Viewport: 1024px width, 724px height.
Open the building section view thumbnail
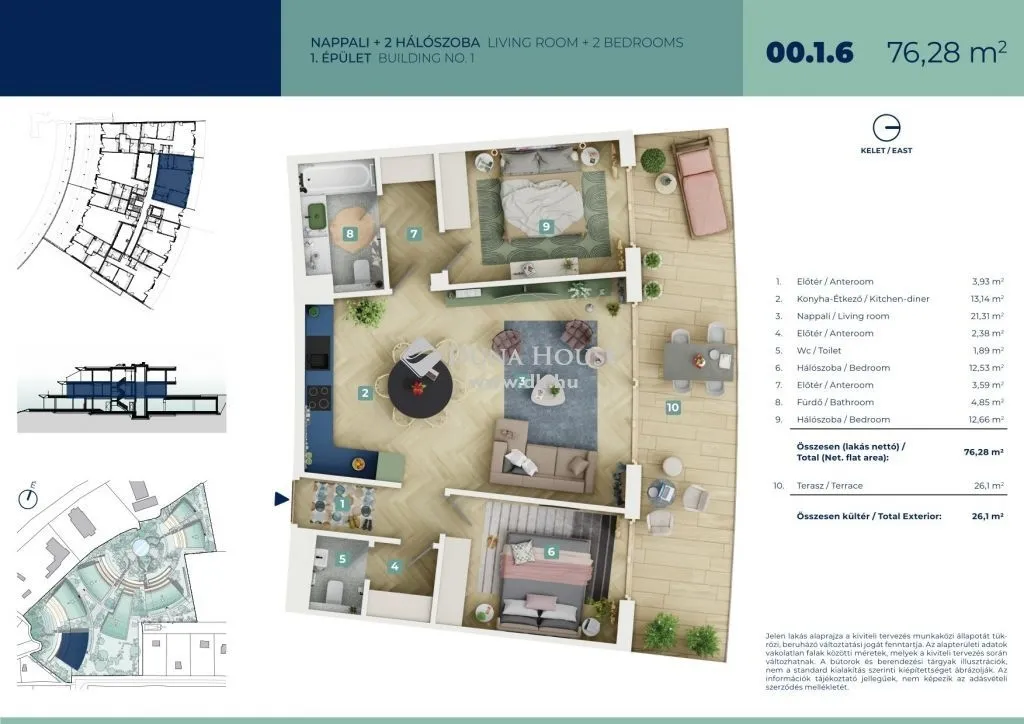tap(121, 398)
